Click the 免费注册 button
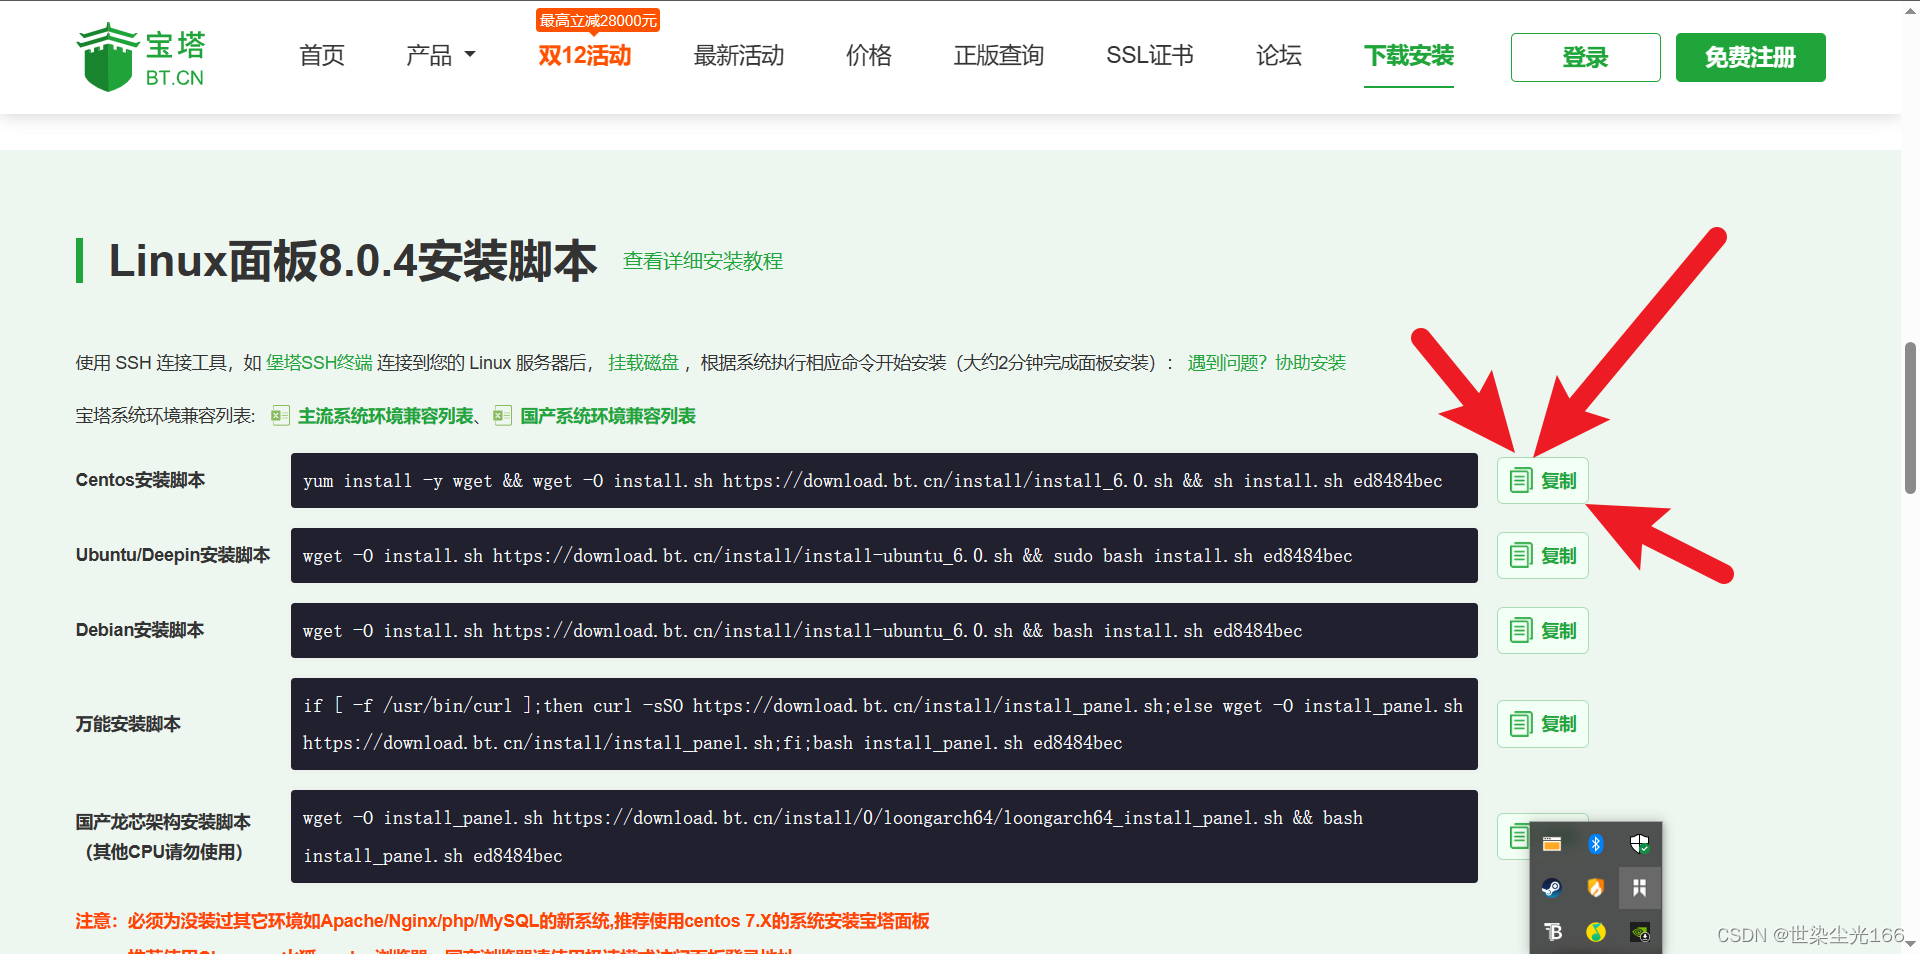Image resolution: width=1920 pixels, height=954 pixels. pyautogui.click(x=1751, y=57)
